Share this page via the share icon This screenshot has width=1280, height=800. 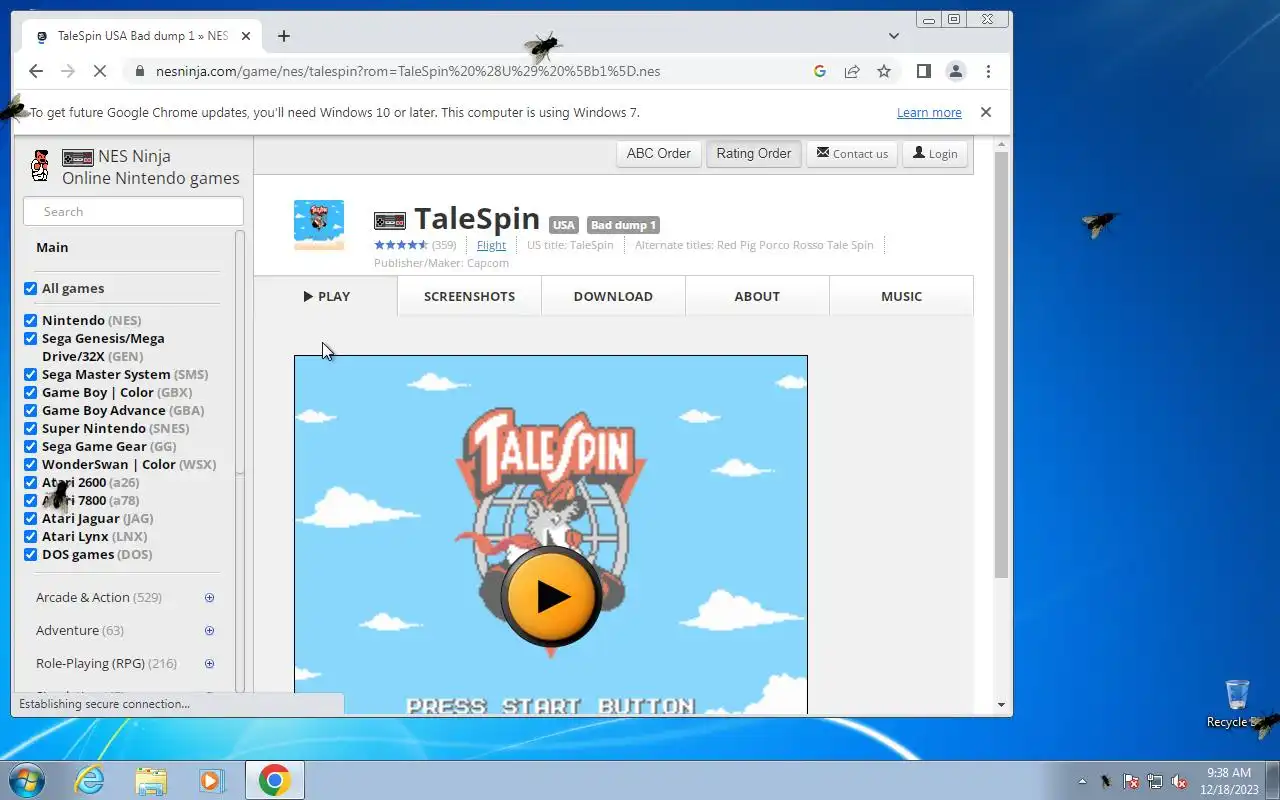(852, 71)
